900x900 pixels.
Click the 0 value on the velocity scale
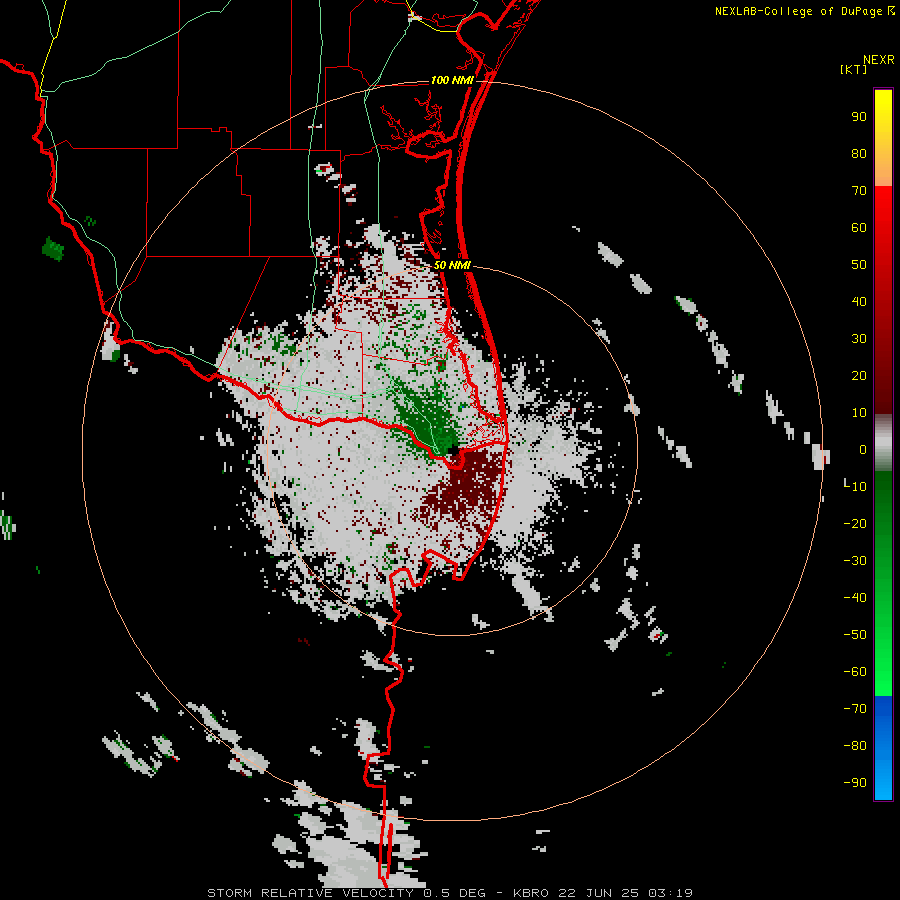[863, 450]
